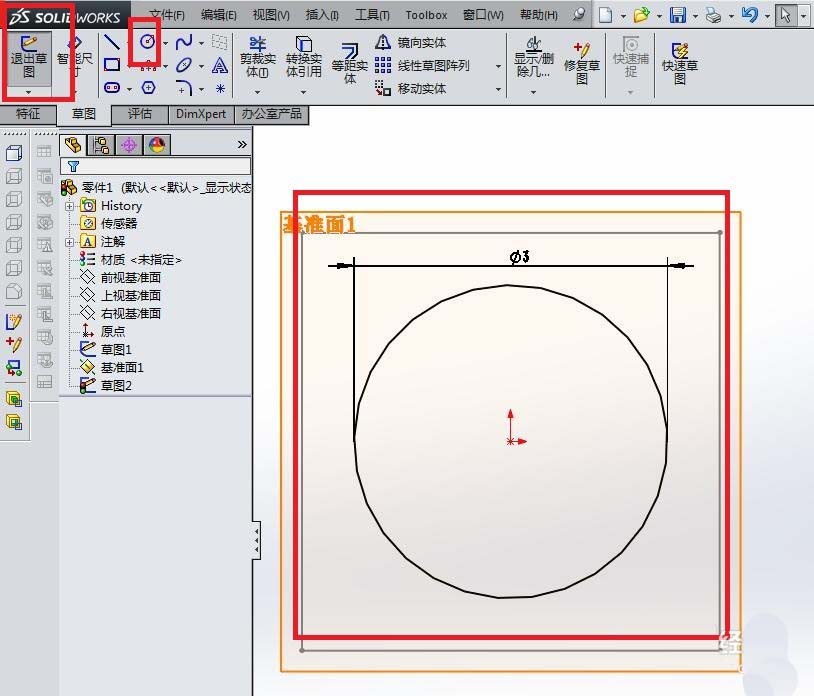Open the 工具(T) menu
Screen dimensions: 814x696
click(372, 15)
